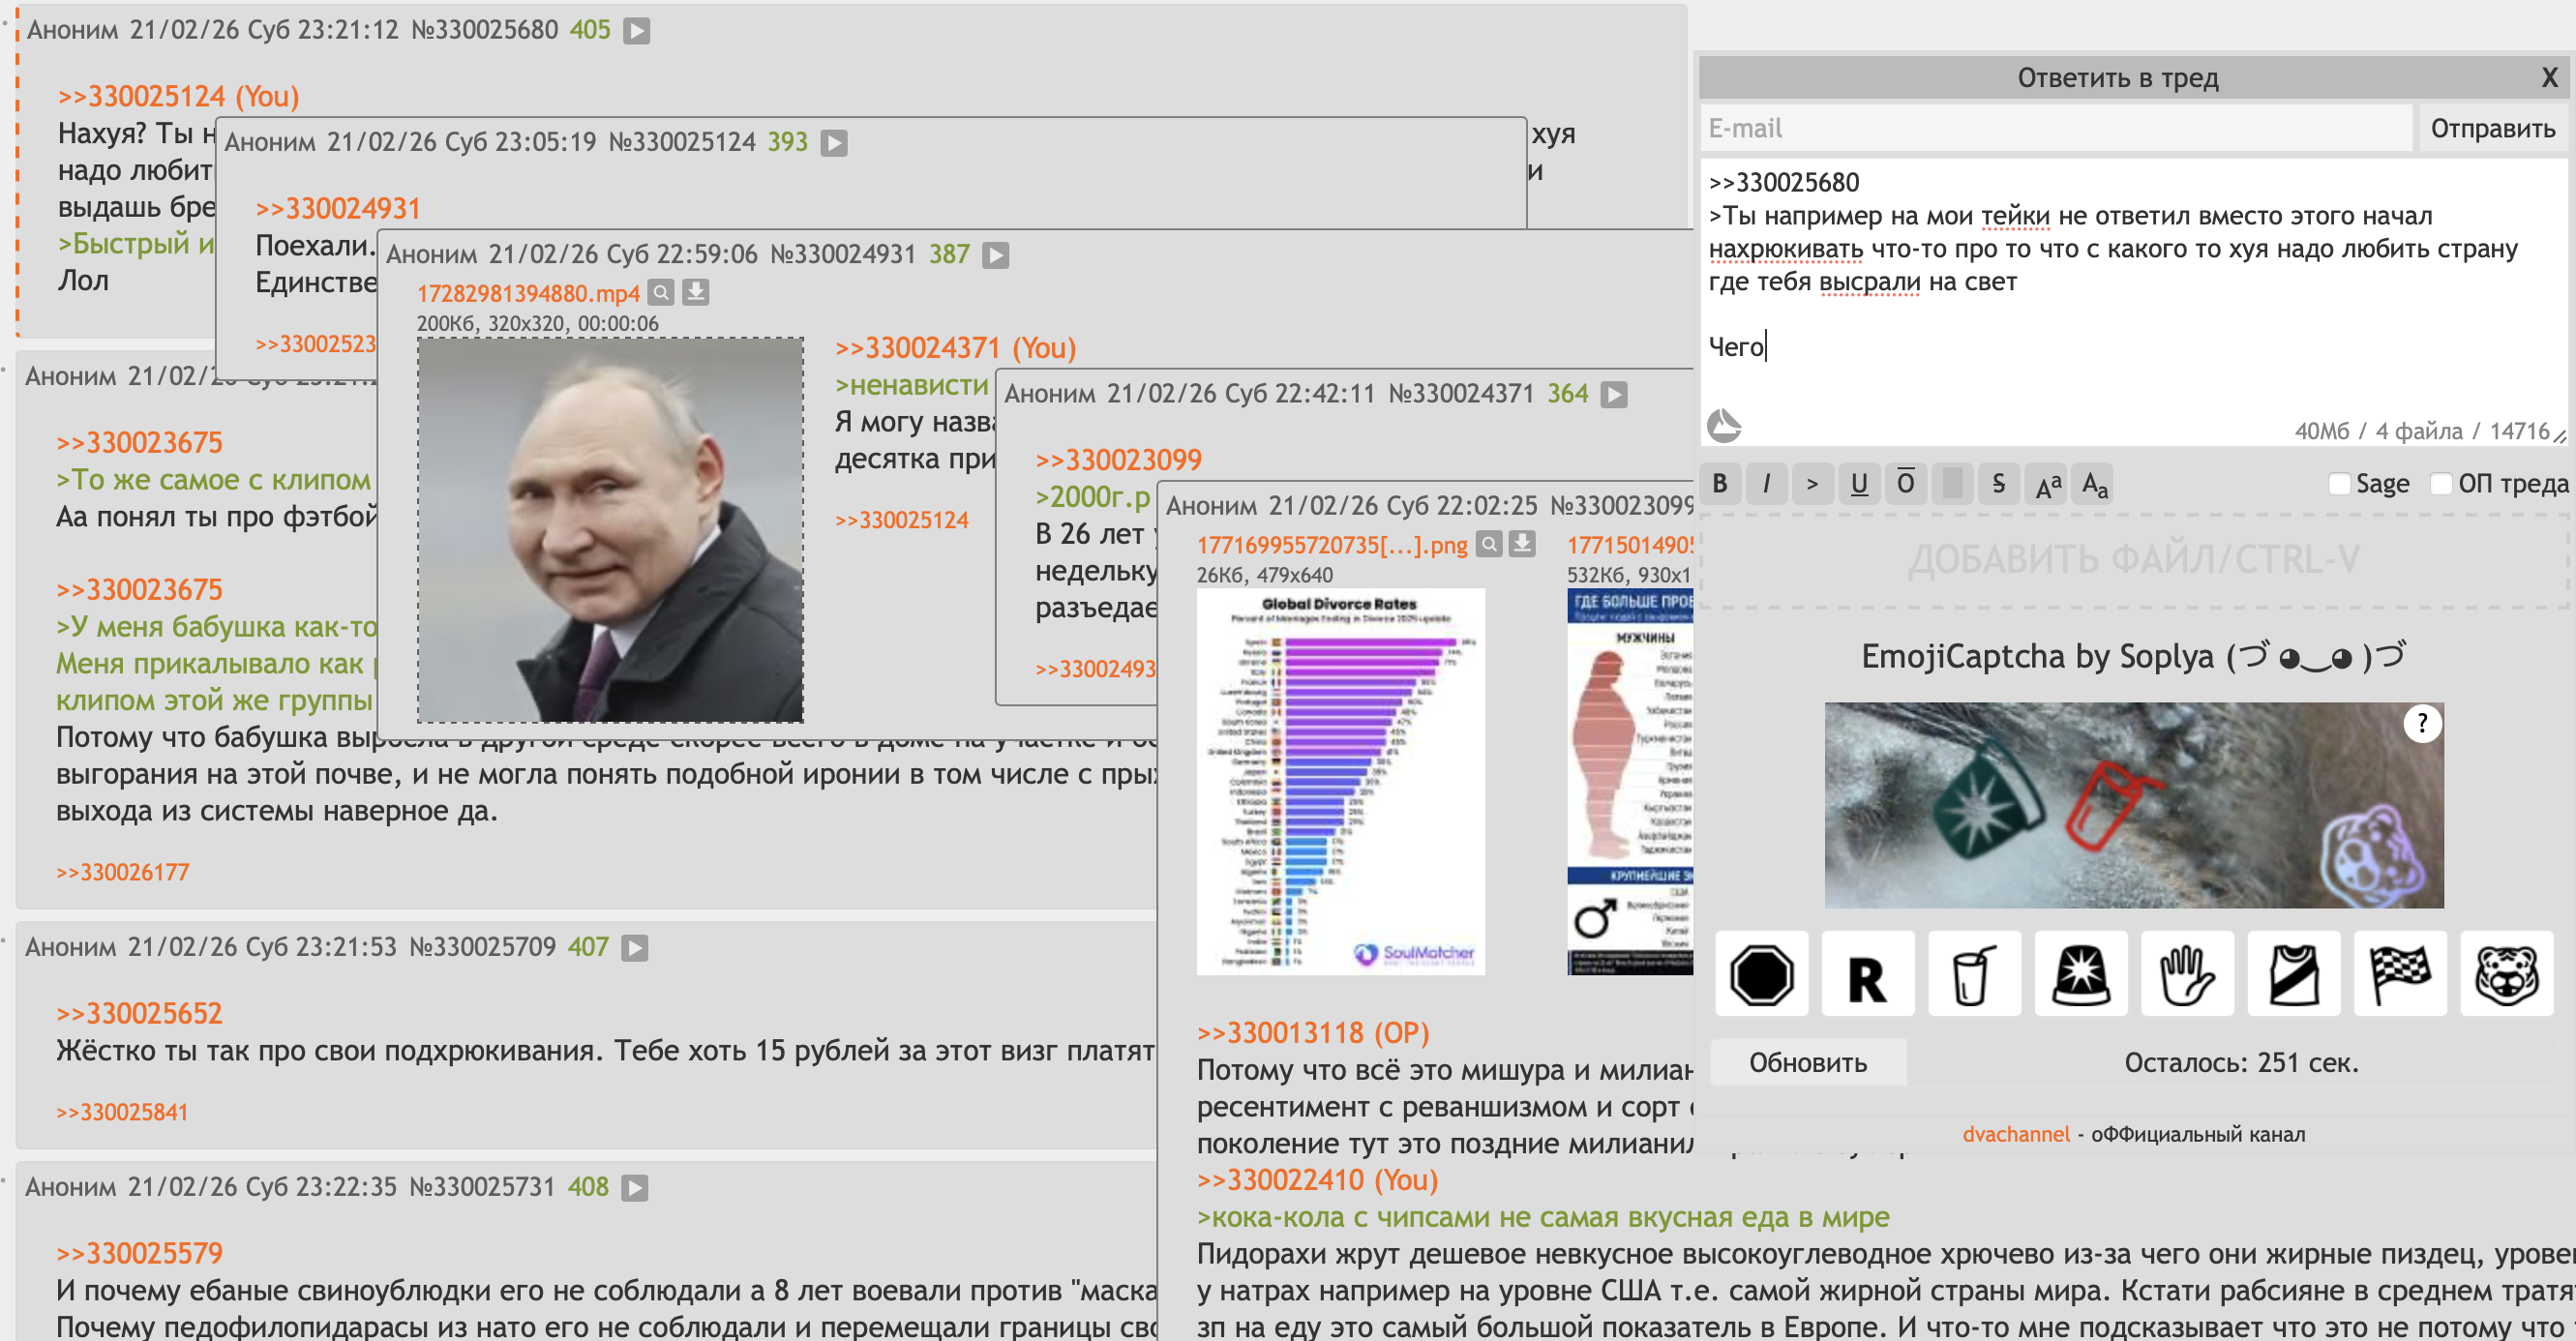This screenshot has height=1341, width=2576.
Task: Download the 17282981394880.mp4 file
Action: click(x=696, y=293)
